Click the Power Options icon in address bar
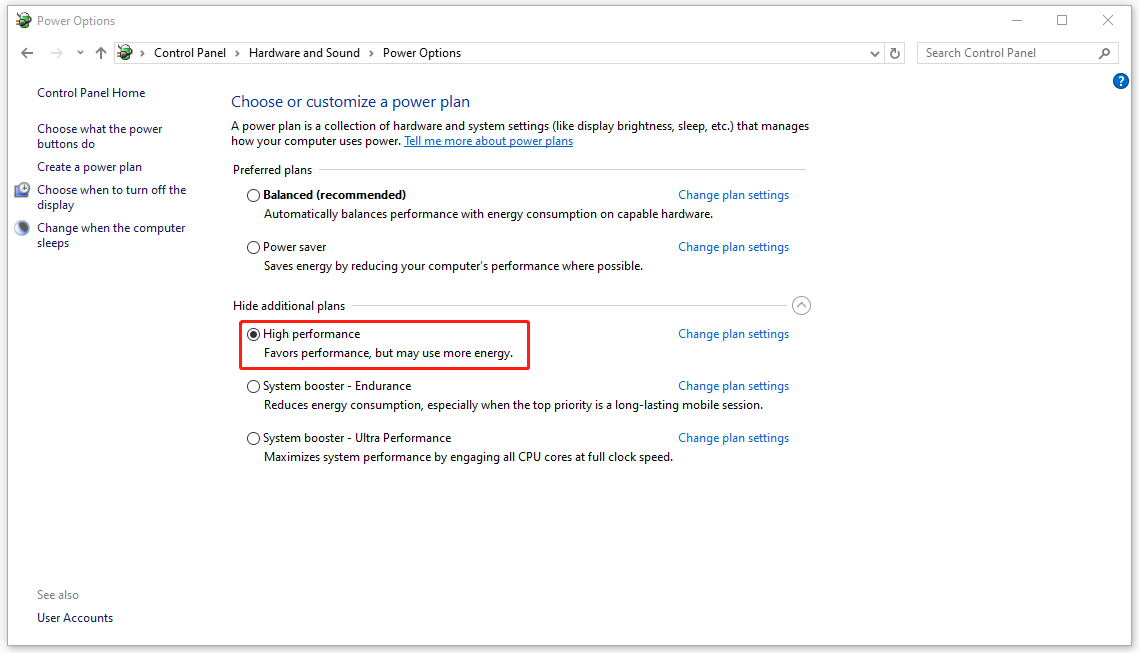This screenshot has height=653, width=1139. tap(125, 52)
